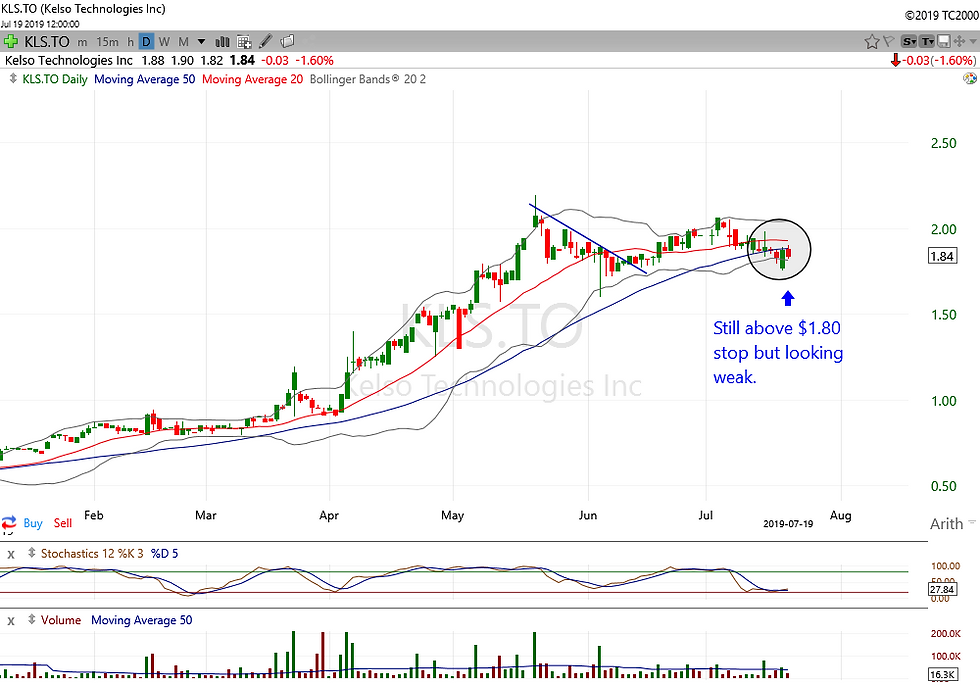The height and width of the screenshot is (686, 980).
Task: Click the -1.60% change in quote row
Action: (x=314, y=61)
